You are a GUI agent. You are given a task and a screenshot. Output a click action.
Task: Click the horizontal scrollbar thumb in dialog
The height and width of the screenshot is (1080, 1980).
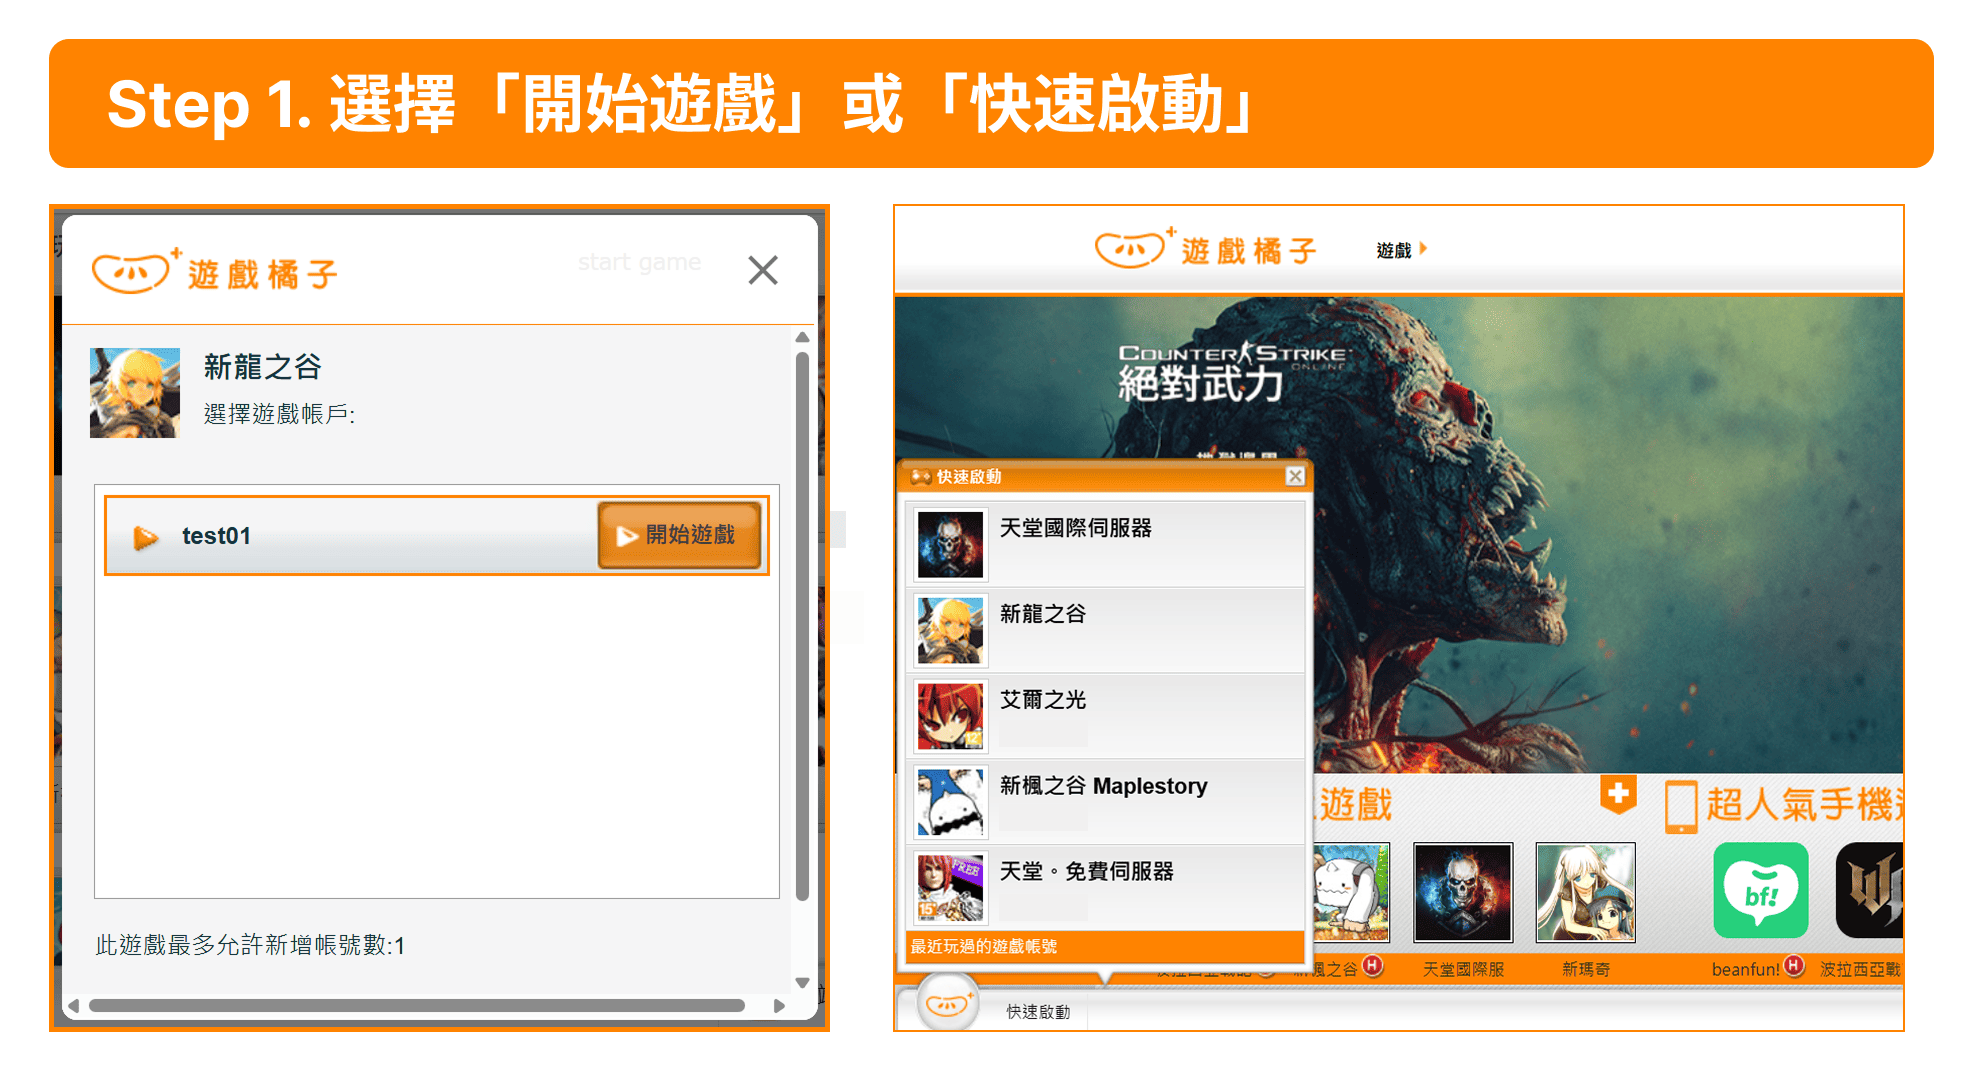(417, 1006)
